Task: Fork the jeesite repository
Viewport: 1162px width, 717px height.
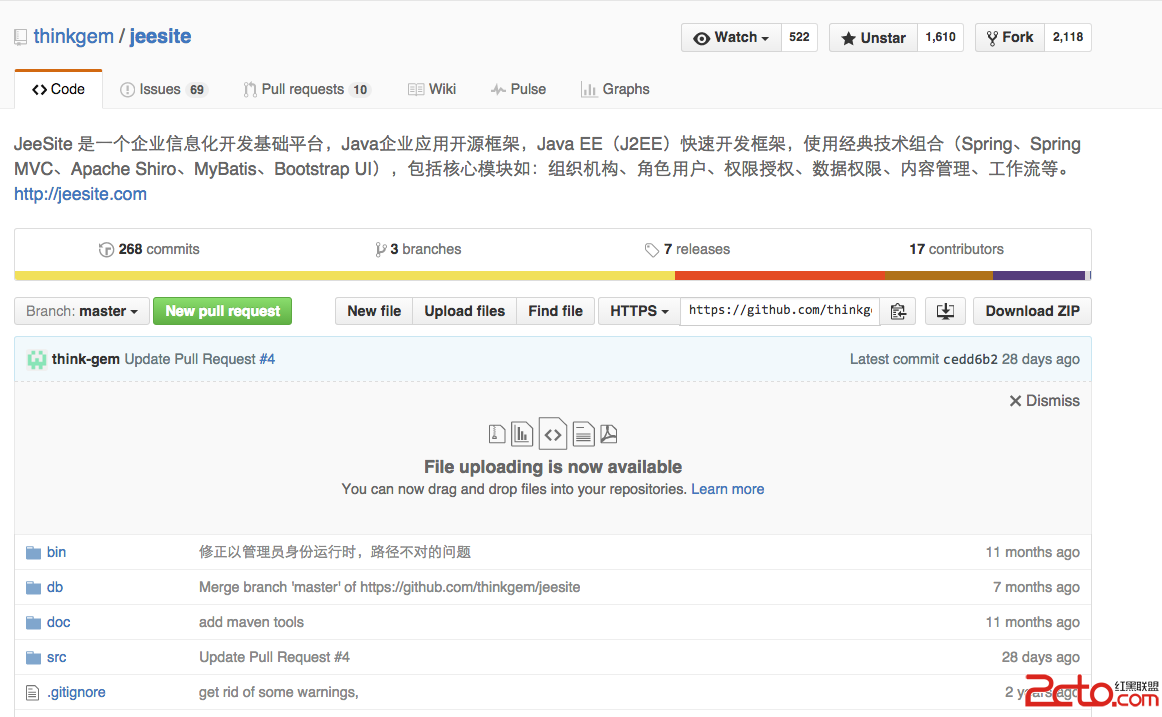Action: [1010, 38]
